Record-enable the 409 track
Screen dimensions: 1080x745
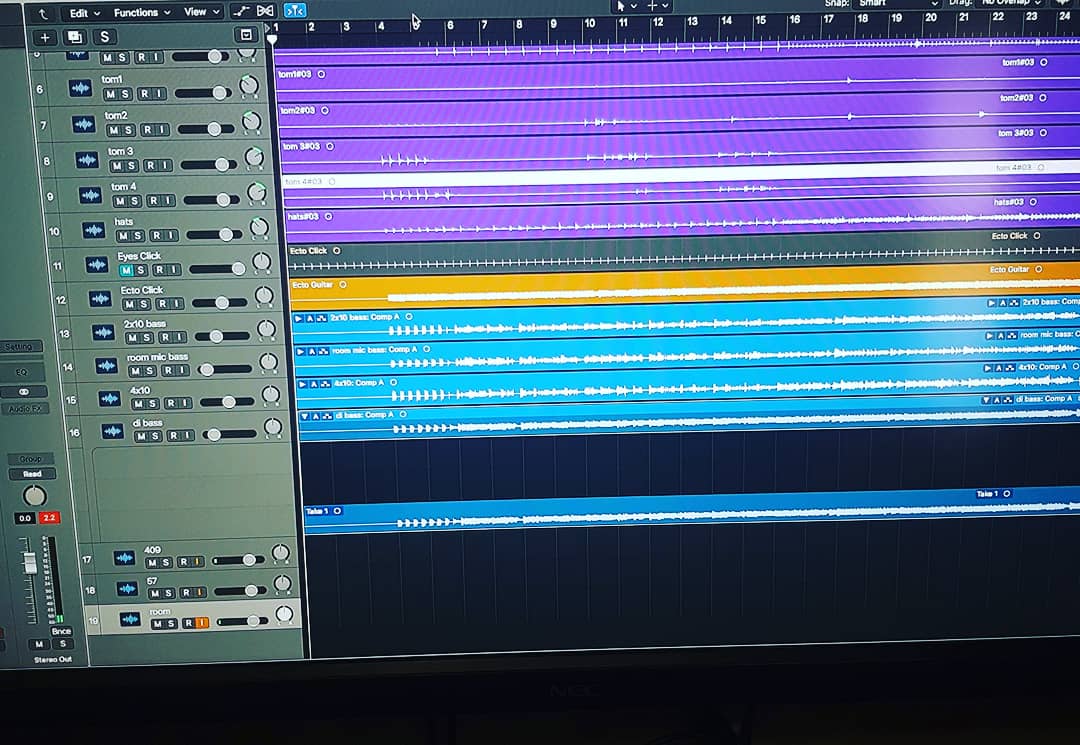tap(183, 562)
